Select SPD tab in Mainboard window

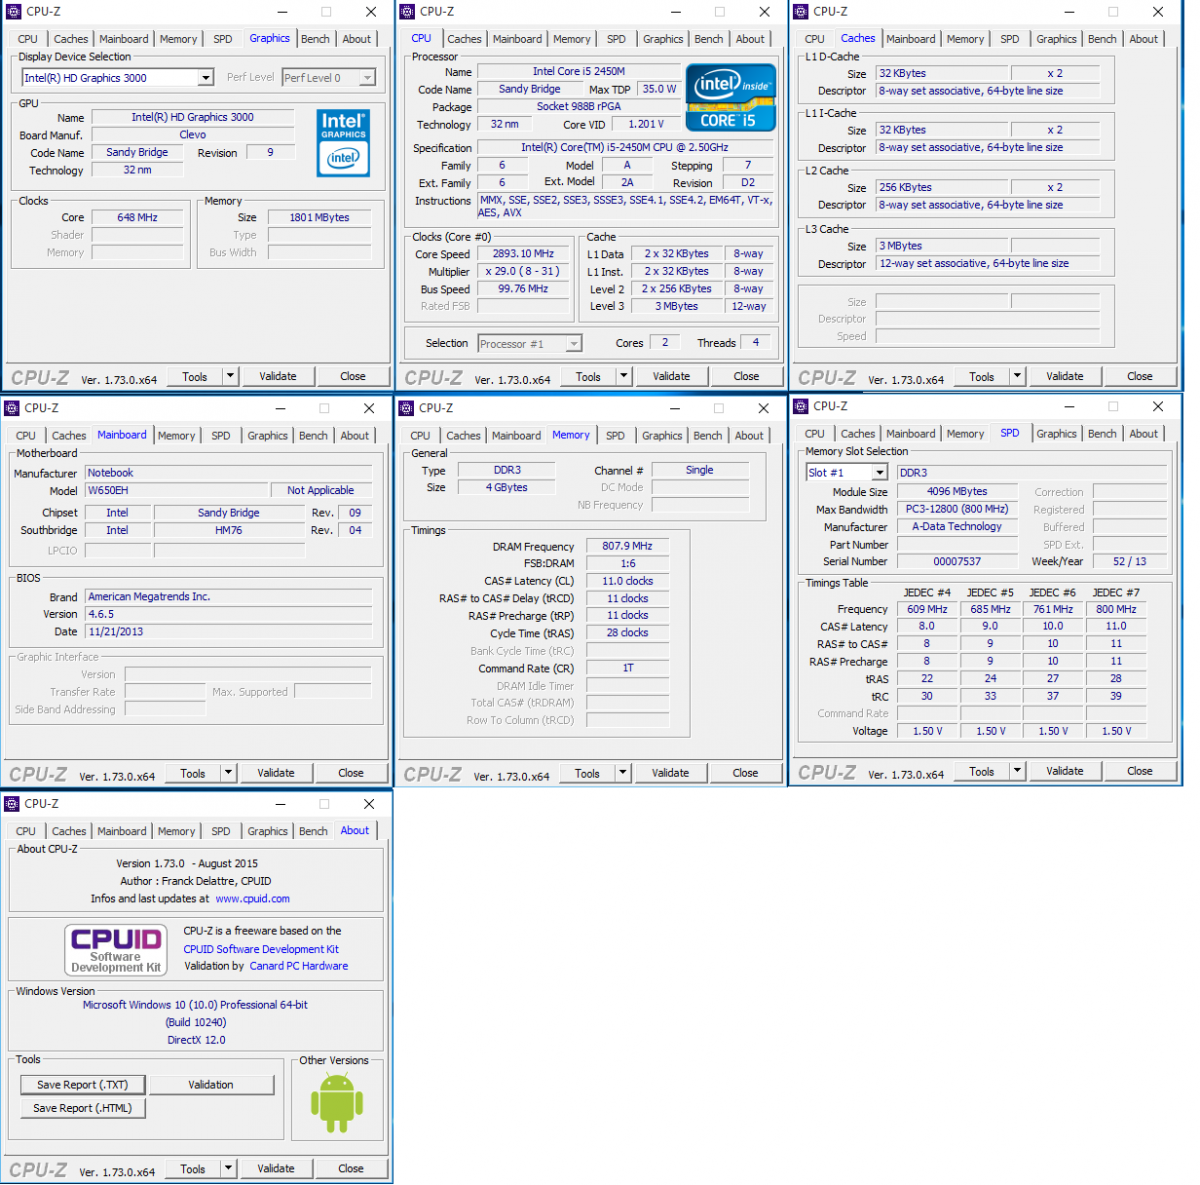click(x=221, y=436)
